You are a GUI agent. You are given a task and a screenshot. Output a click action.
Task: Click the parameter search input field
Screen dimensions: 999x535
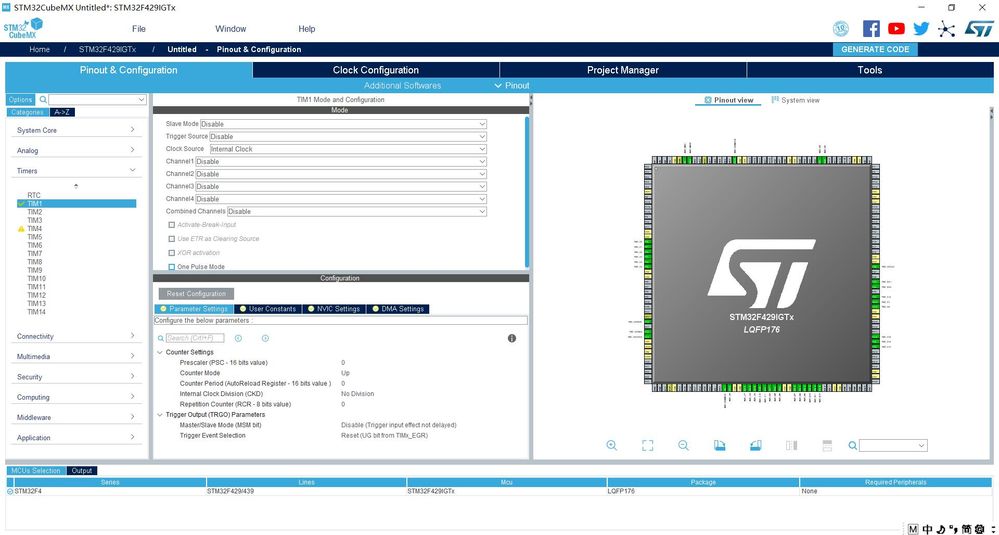tap(195, 338)
